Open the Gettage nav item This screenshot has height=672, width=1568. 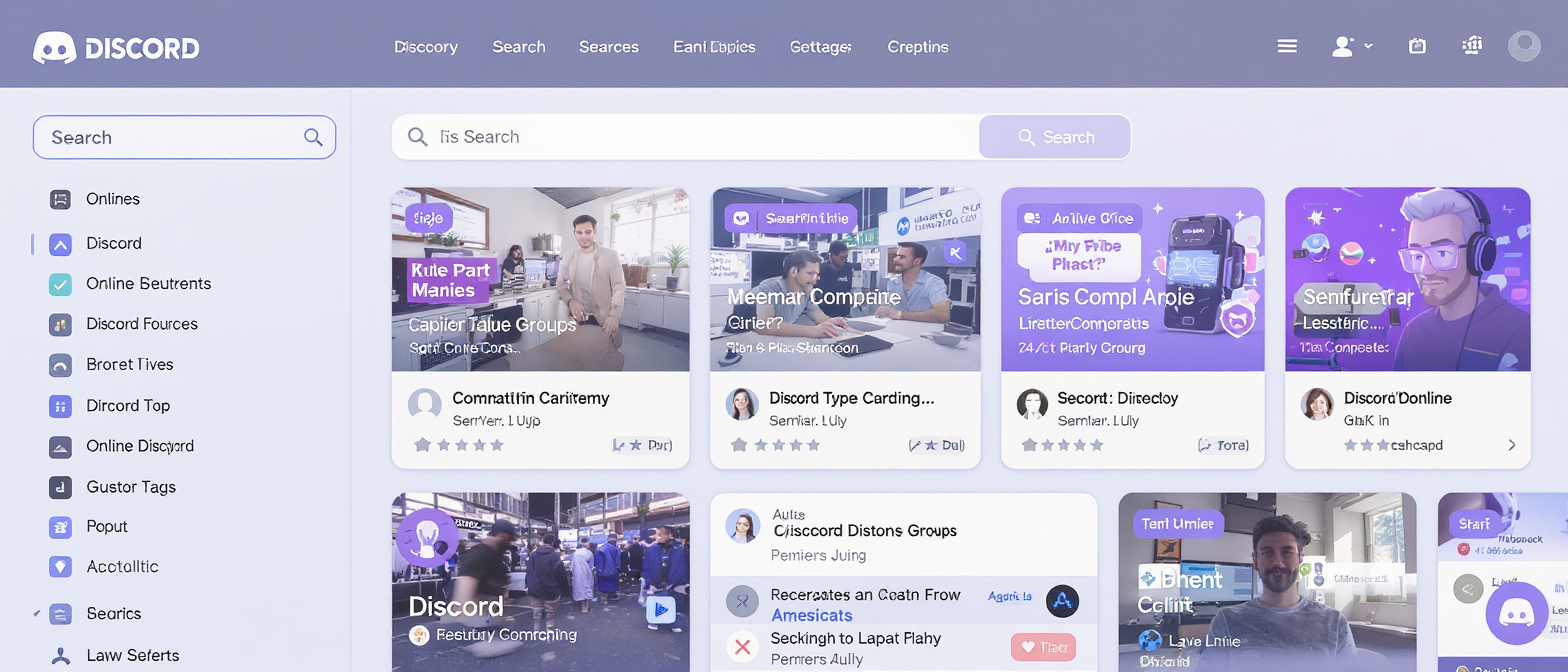click(821, 47)
